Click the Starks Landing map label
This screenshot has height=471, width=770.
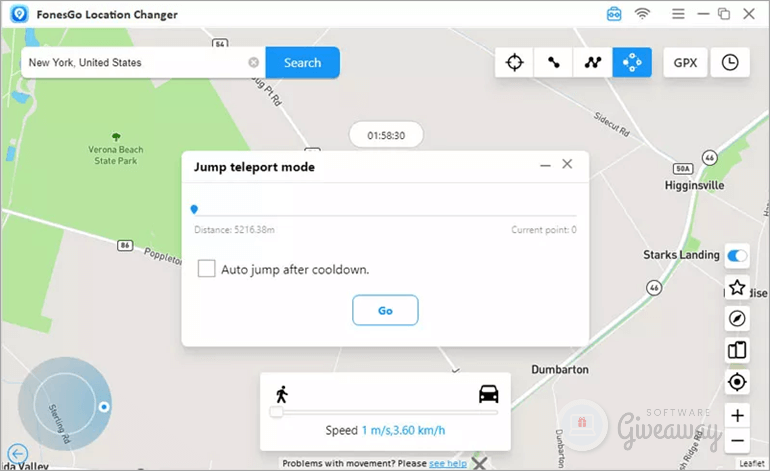(681, 255)
